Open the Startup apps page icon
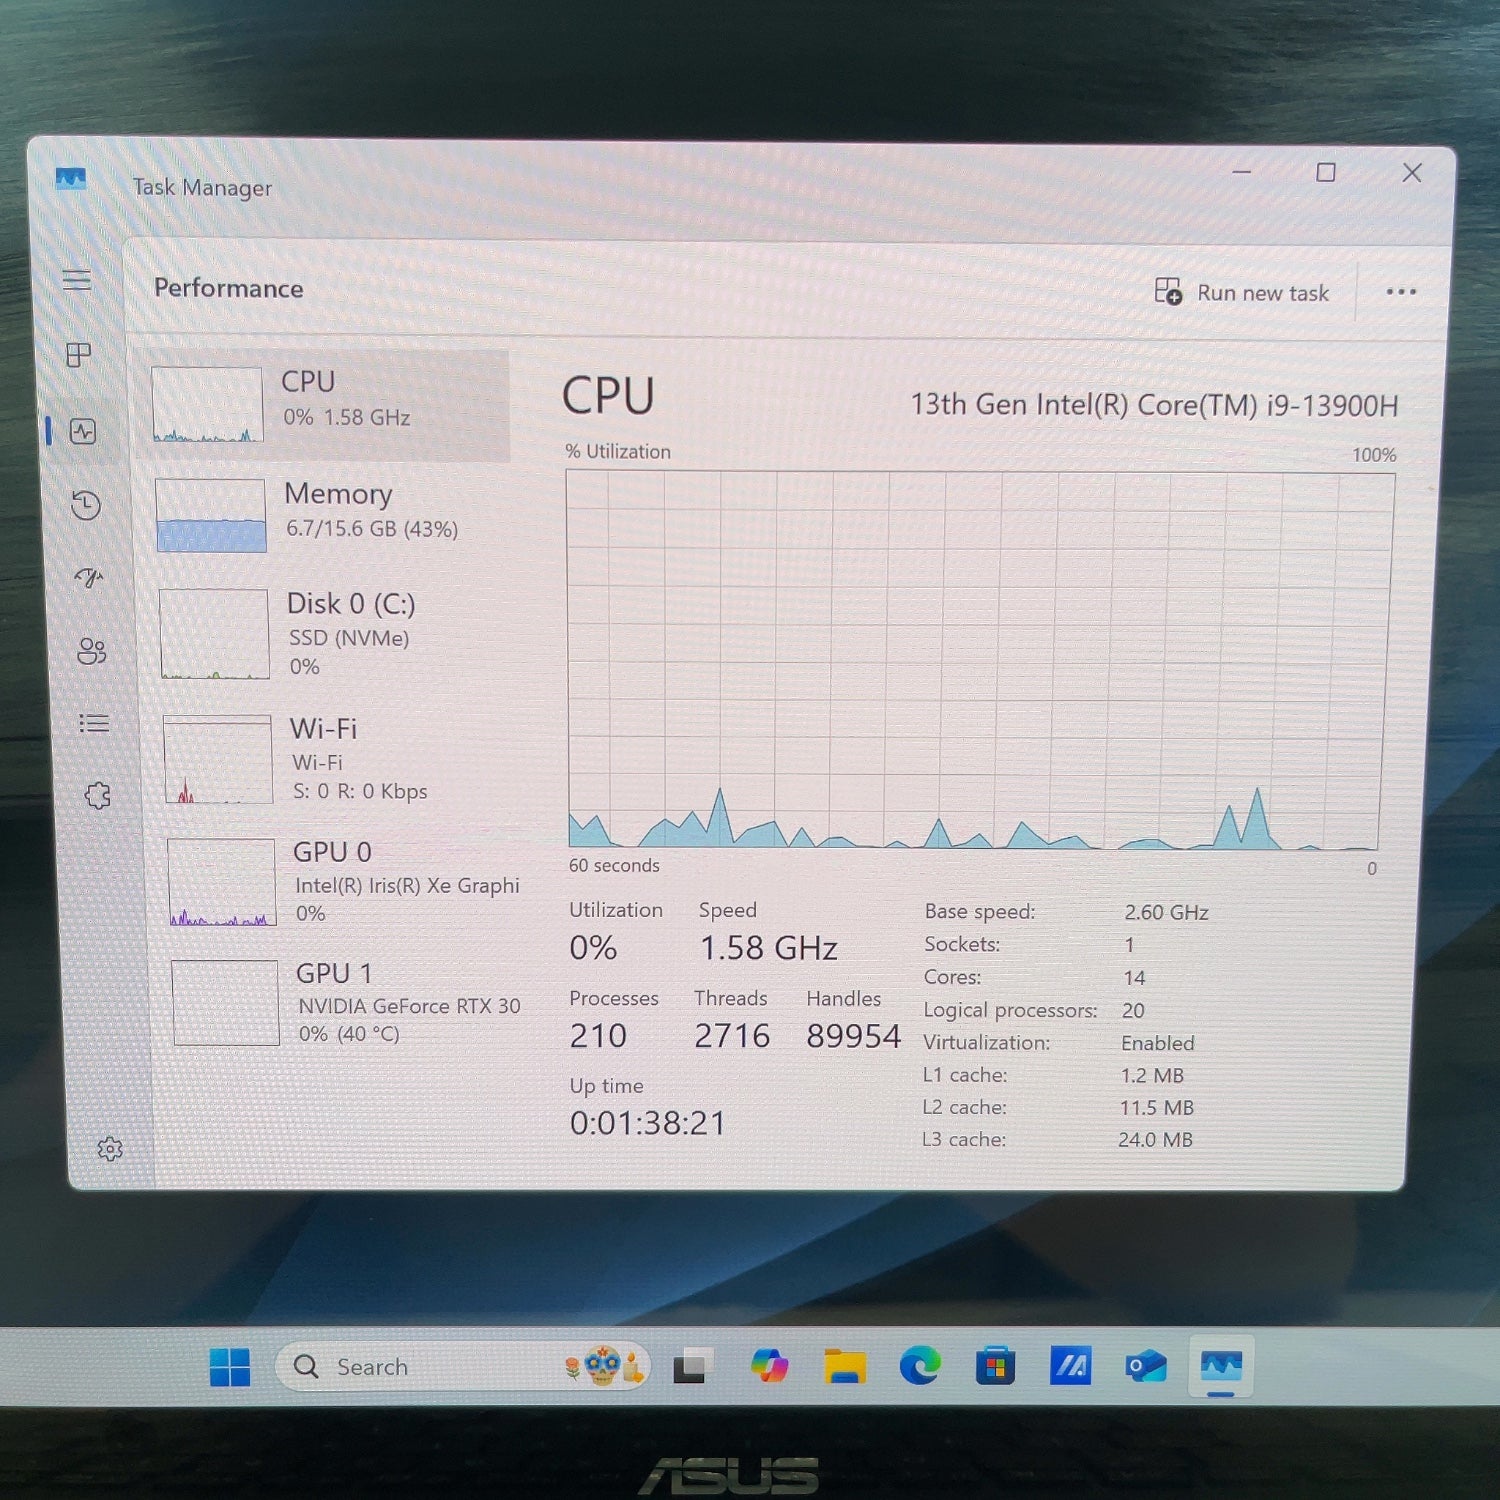 89,578
